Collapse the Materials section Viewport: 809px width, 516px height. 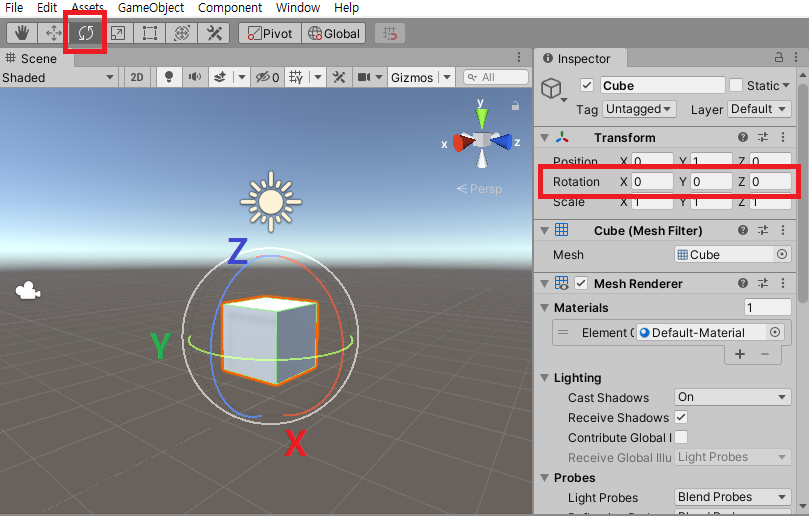(544, 308)
